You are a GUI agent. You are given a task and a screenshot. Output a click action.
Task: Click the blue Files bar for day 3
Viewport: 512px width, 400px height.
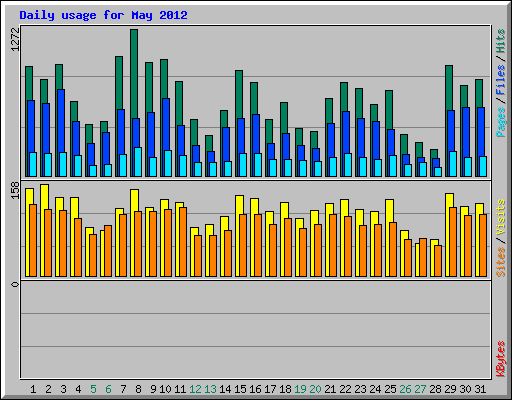pyautogui.click(x=61, y=133)
